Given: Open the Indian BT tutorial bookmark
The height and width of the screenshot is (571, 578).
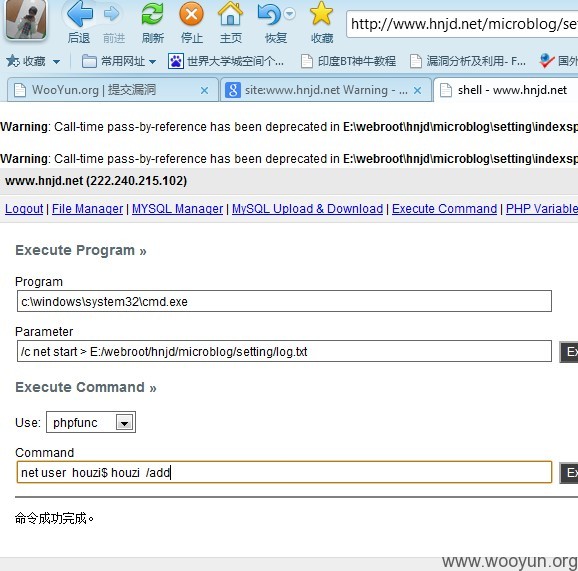Looking at the screenshot, I should coord(349,61).
